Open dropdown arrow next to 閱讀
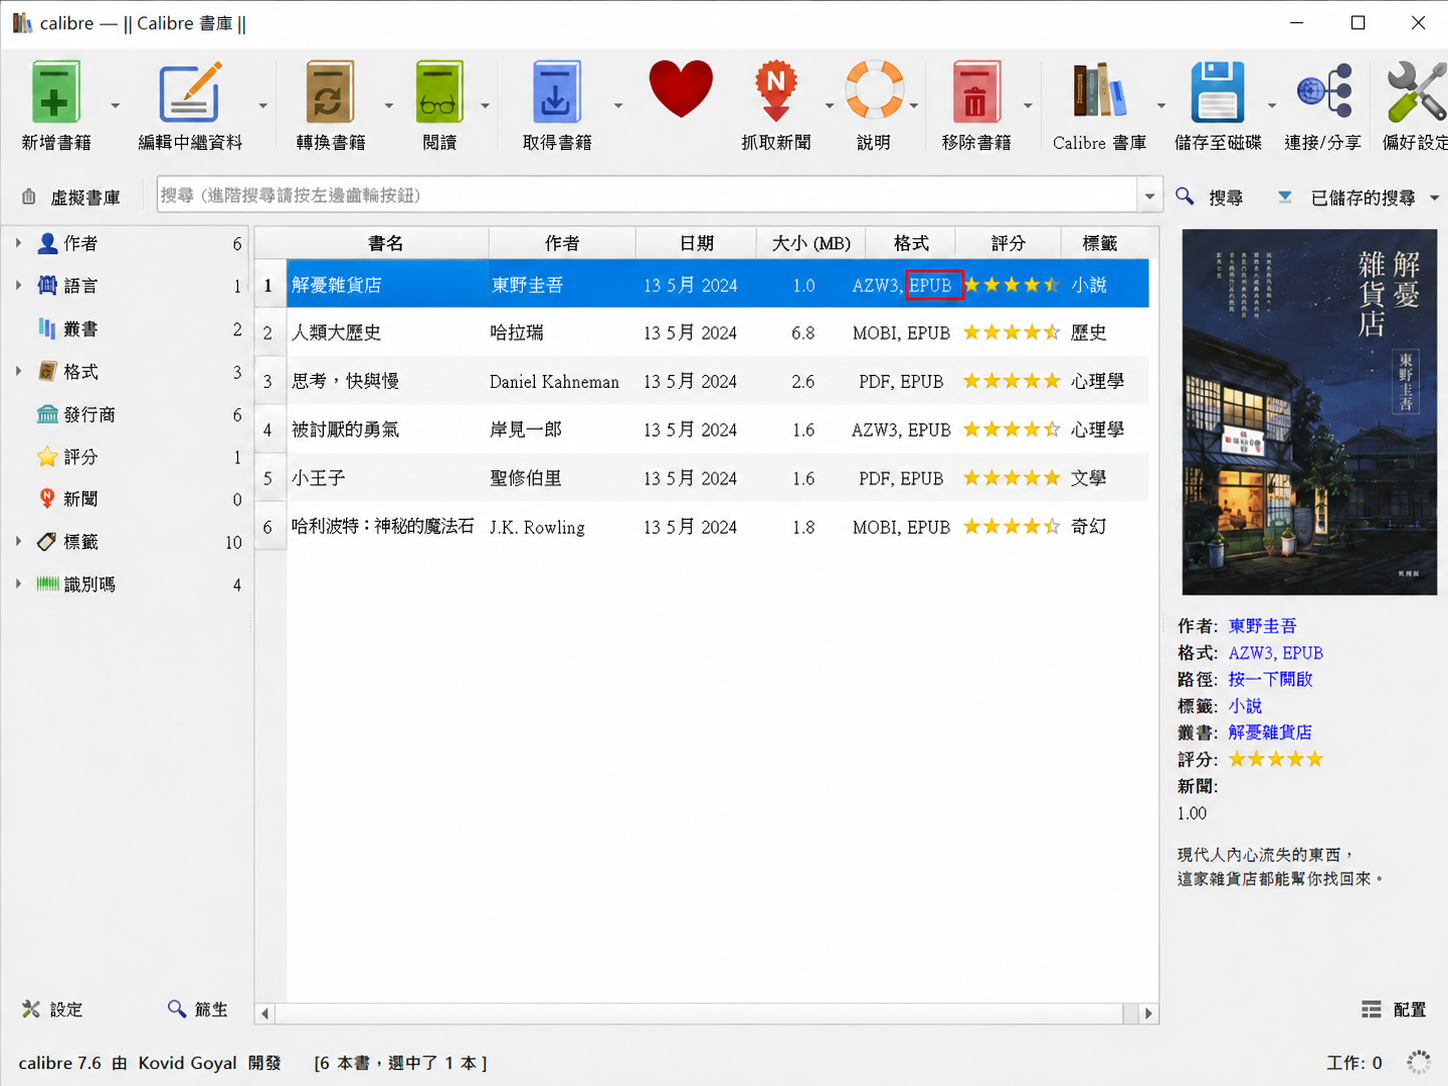Viewport: 1448px width, 1086px height. 485,105
